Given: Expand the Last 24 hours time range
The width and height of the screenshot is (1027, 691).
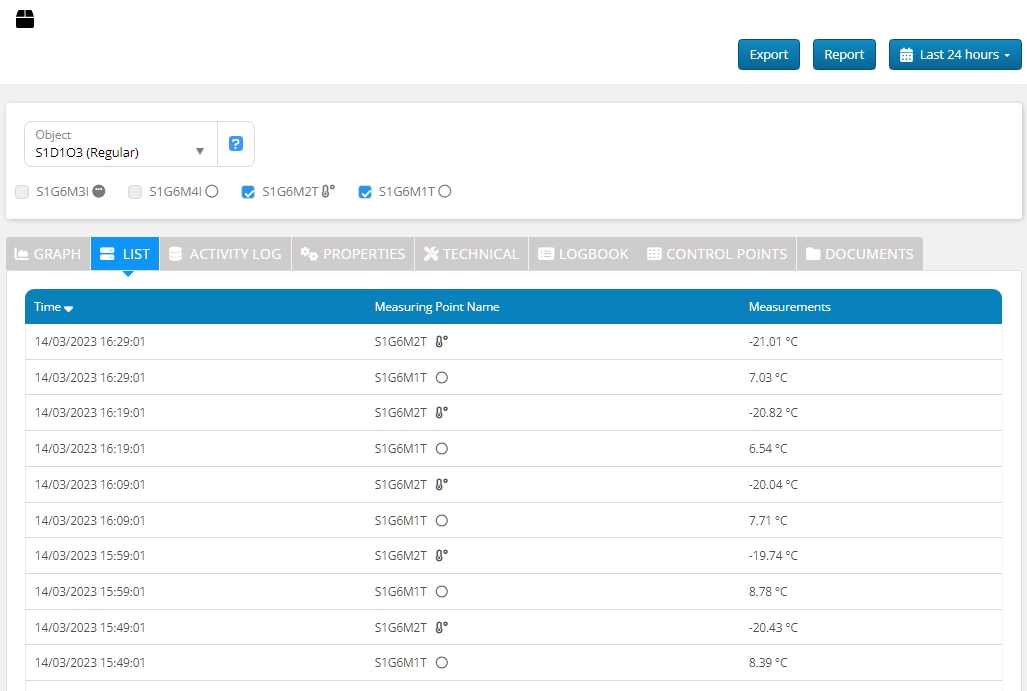Looking at the screenshot, I should click(954, 55).
